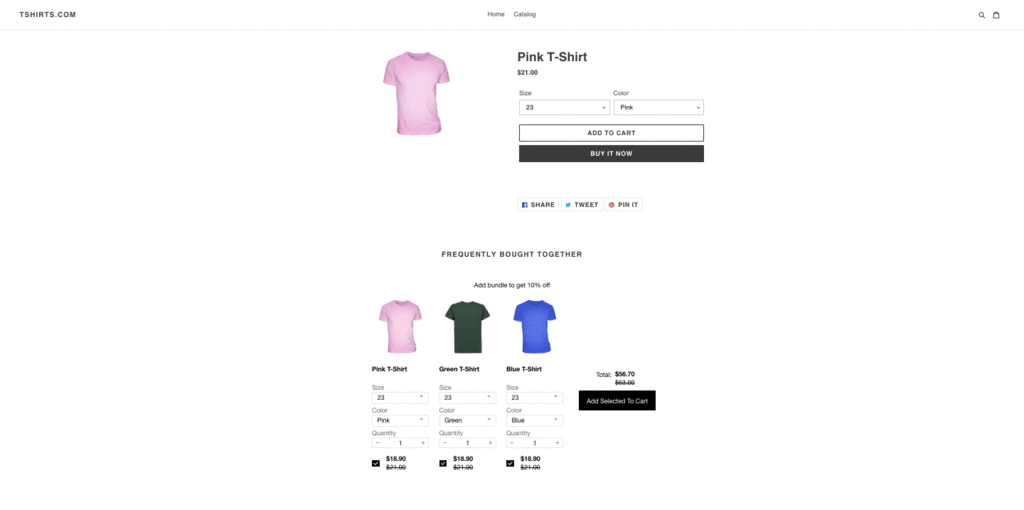Image resolution: width=1024 pixels, height=510 pixels.
Task: Uncheck the Pink T-Shirt bundle checkbox
Action: pos(376,463)
